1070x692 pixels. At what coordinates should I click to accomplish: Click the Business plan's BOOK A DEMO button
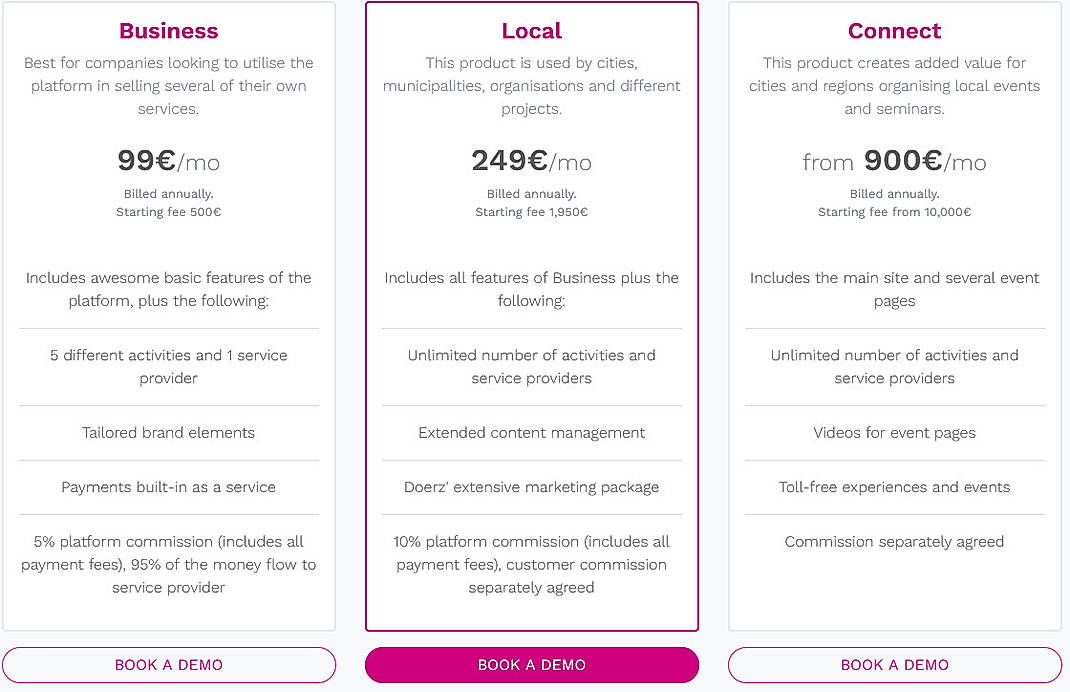point(168,665)
